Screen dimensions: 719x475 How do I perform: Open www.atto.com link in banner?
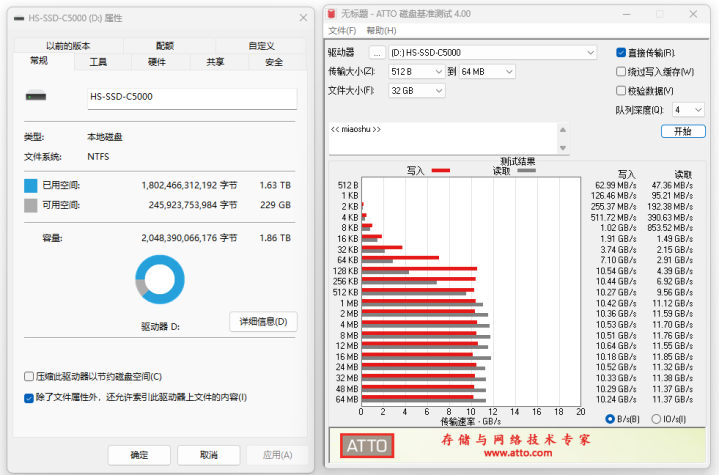[518, 453]
